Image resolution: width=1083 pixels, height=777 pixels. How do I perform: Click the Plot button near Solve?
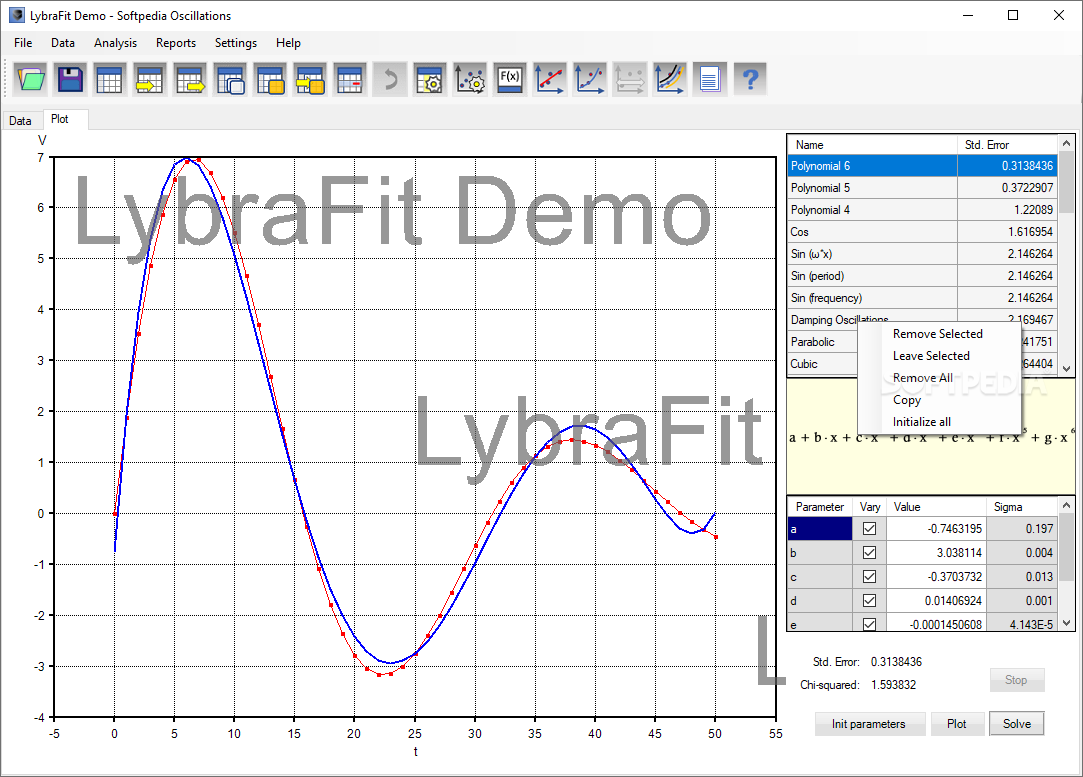point(957,724)
